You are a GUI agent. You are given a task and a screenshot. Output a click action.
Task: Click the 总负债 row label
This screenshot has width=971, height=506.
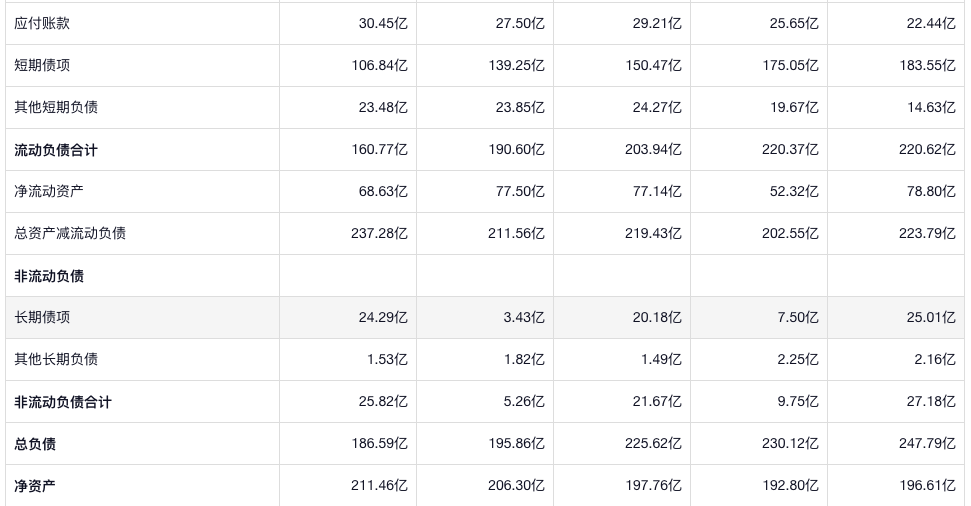[35, 444]
